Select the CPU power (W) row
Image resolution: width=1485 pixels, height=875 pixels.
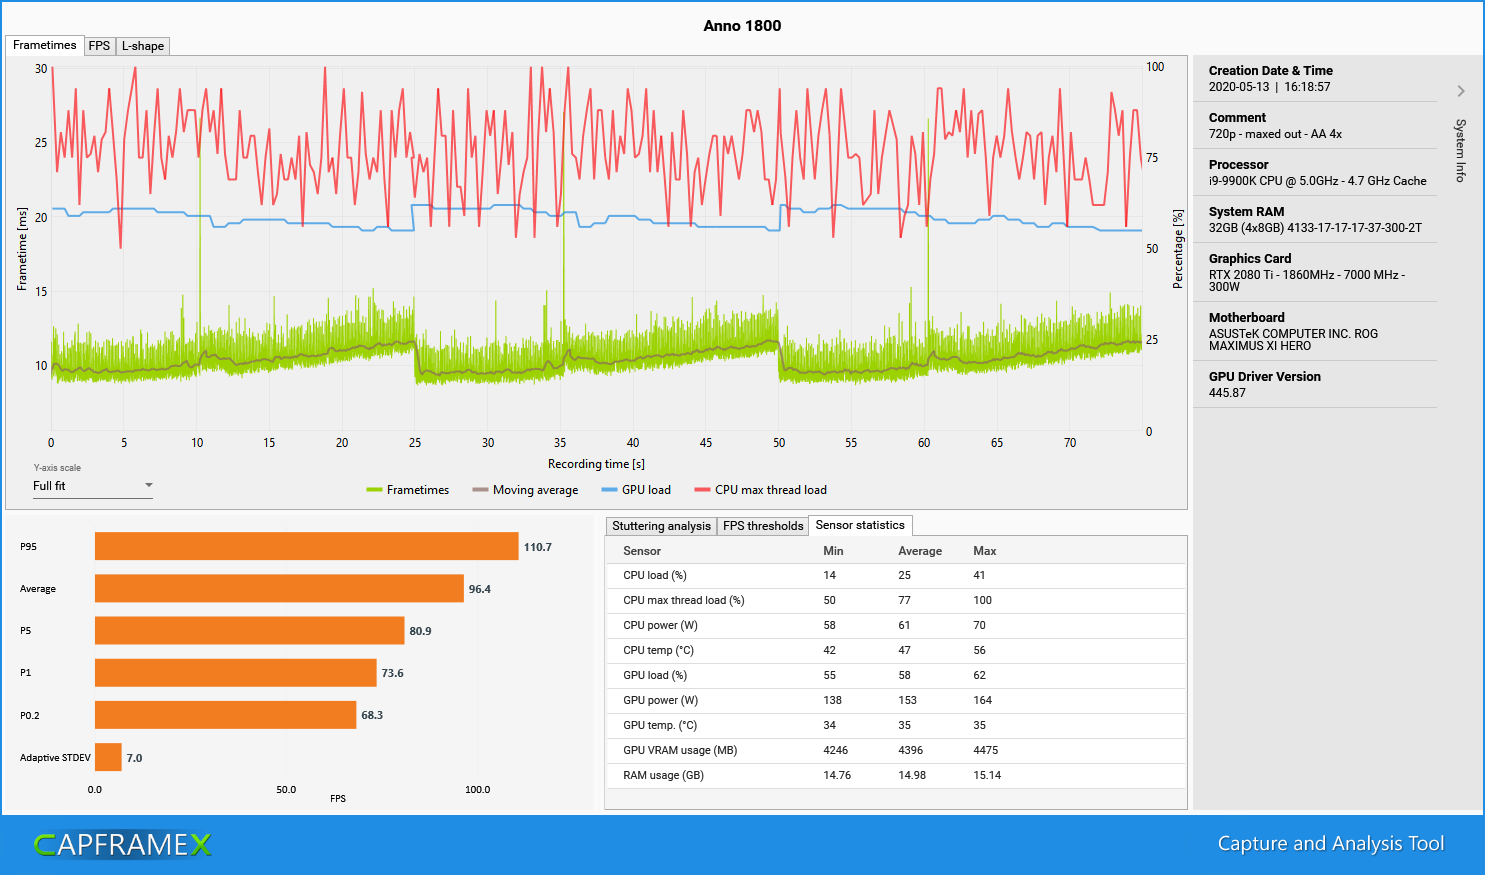coord(896,625)
